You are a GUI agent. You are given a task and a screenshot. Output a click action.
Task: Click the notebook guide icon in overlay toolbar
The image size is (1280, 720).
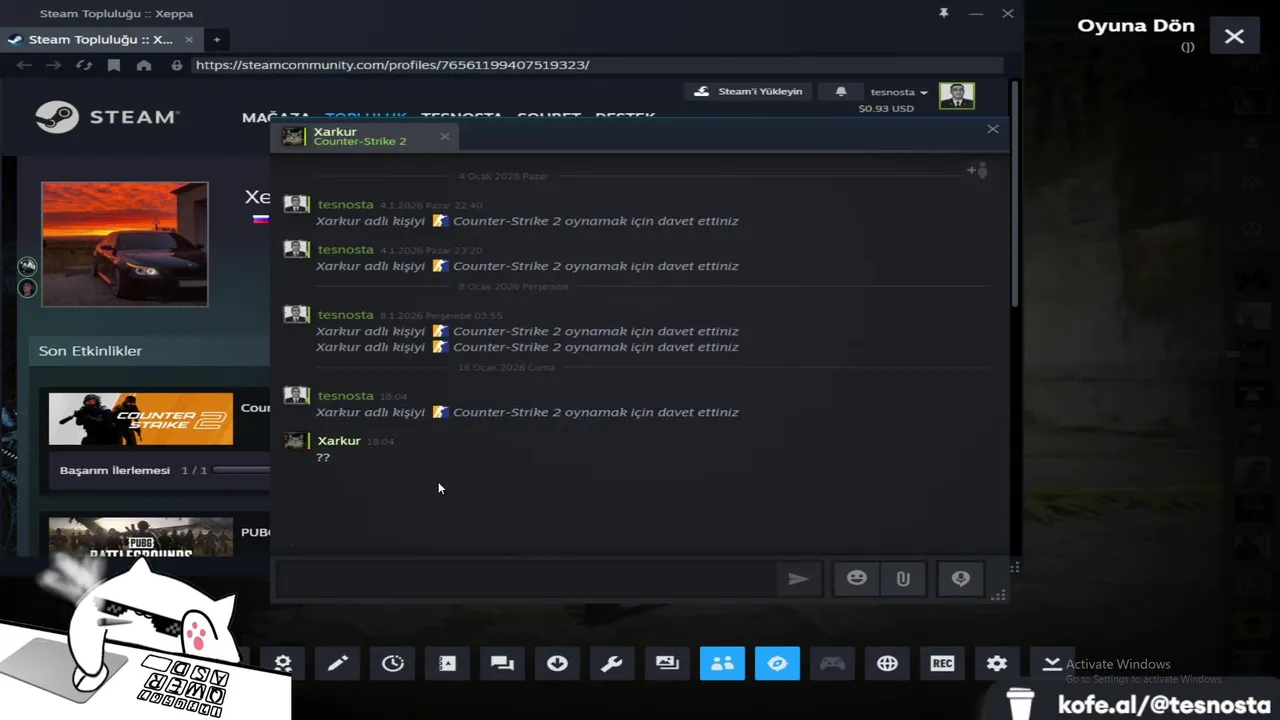(x=448, y=663)
